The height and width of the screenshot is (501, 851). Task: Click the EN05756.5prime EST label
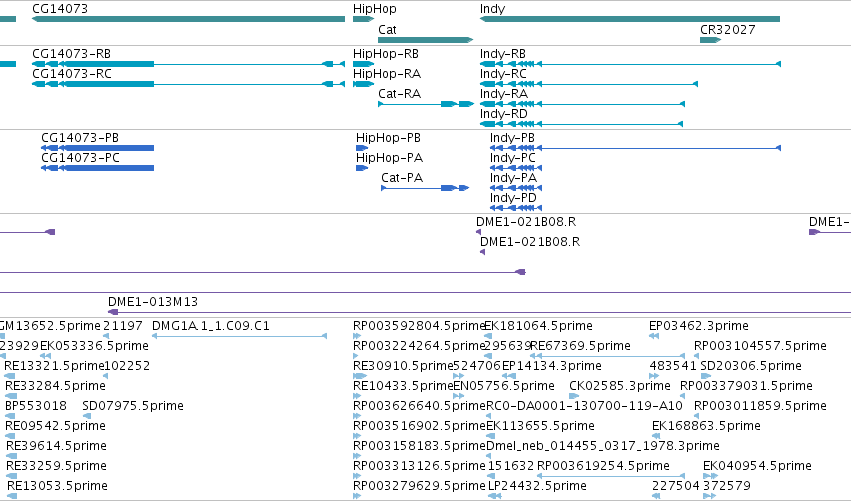pos(504,386)
